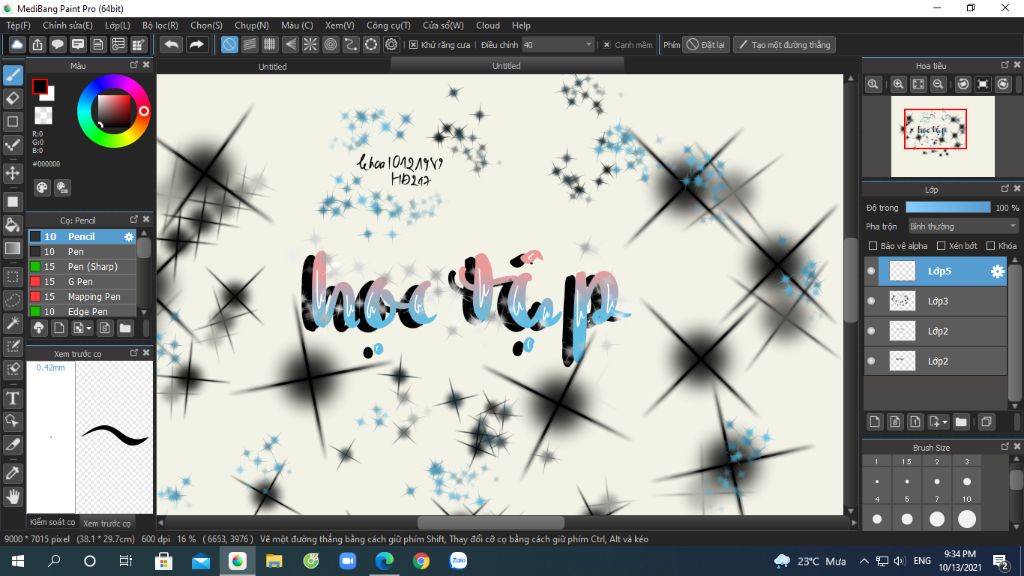This screenshot has width=1024, height=576.
Task: Enable the curve snap guide
Action: coord(351,44)
